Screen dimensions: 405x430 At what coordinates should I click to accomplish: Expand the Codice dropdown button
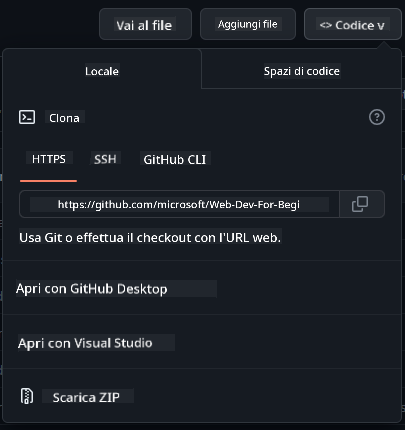pyautogui.click(x=353, y=24)
